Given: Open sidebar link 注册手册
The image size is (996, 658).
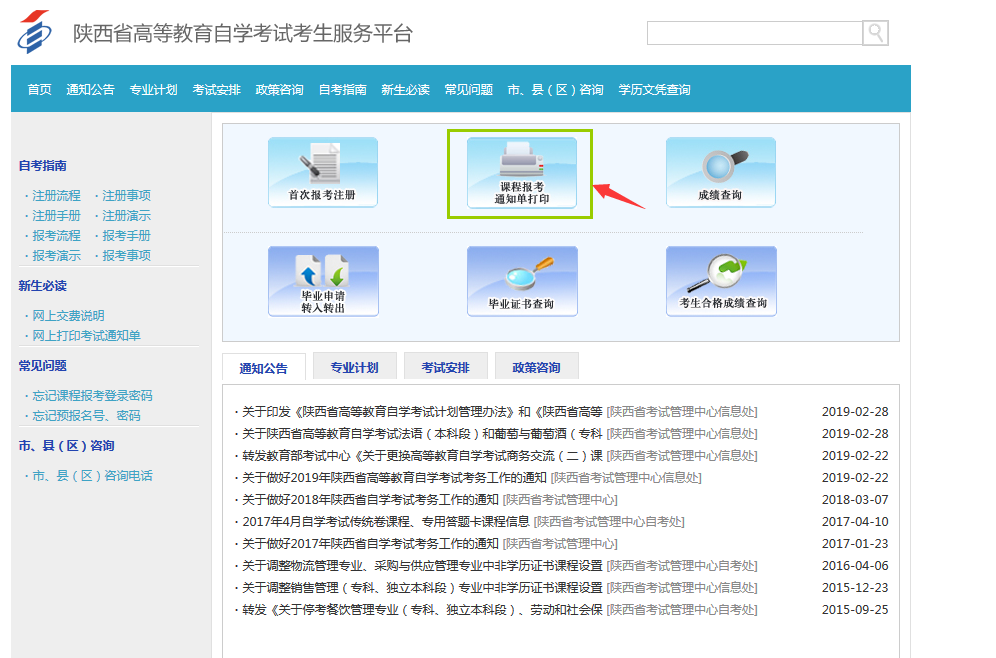Looking at the screenshot, I should tap(56, 216).
